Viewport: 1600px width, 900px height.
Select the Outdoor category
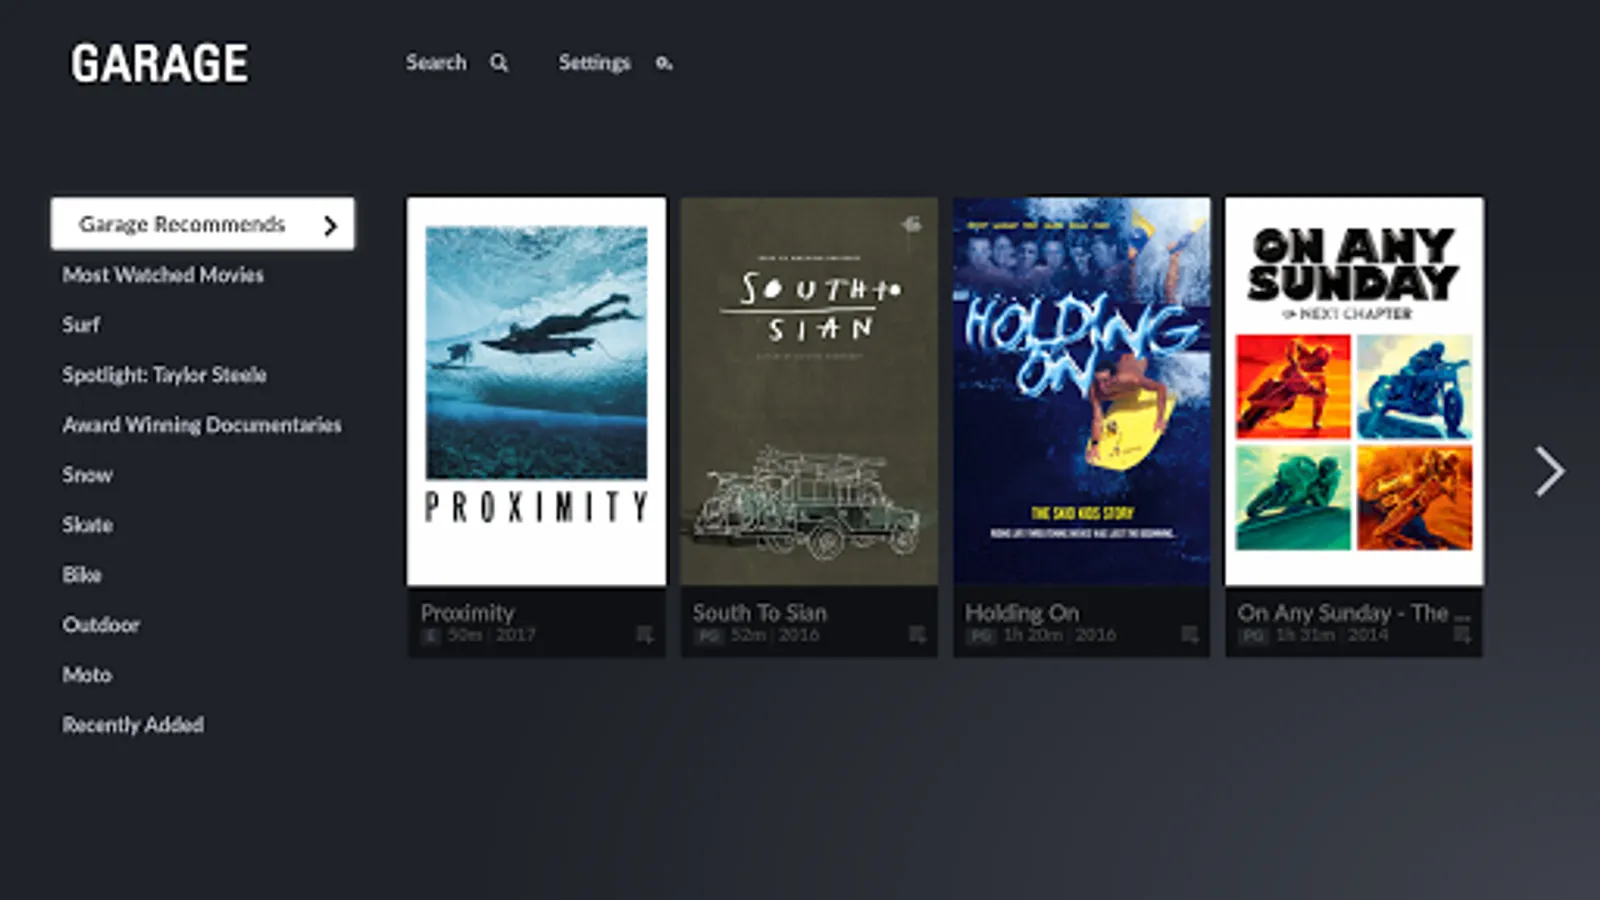(x=101, y=625)
